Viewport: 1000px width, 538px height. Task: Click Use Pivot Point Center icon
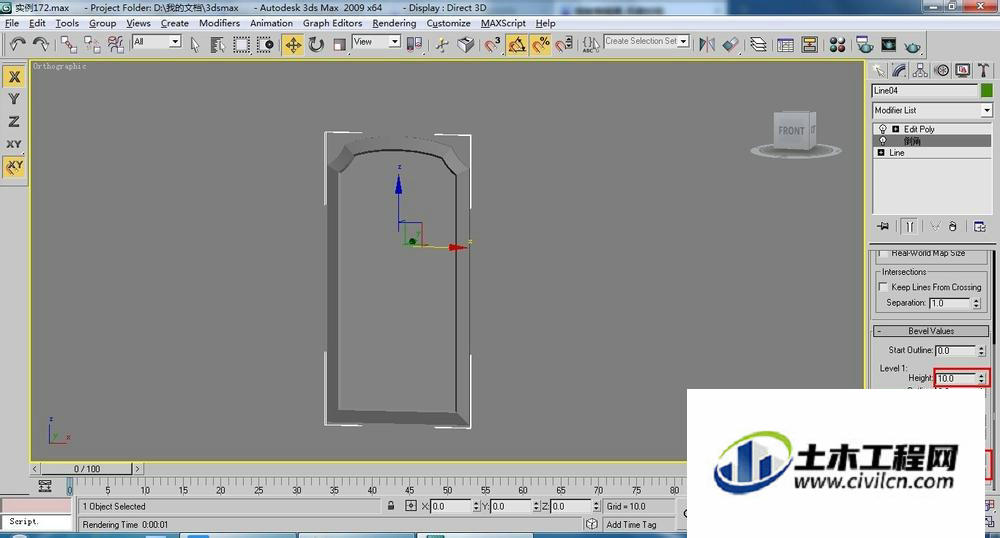(x=414, y=45)
